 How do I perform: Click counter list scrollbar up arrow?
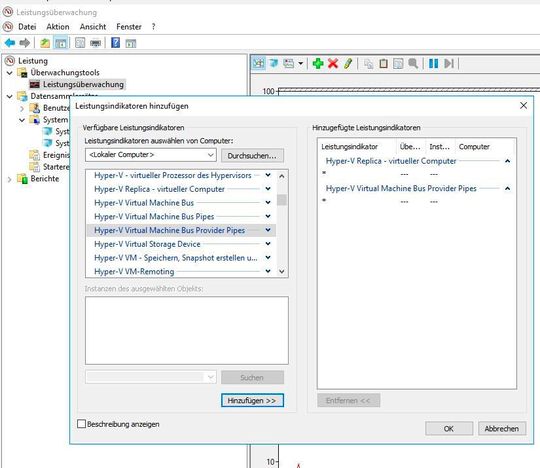point(282,176)
